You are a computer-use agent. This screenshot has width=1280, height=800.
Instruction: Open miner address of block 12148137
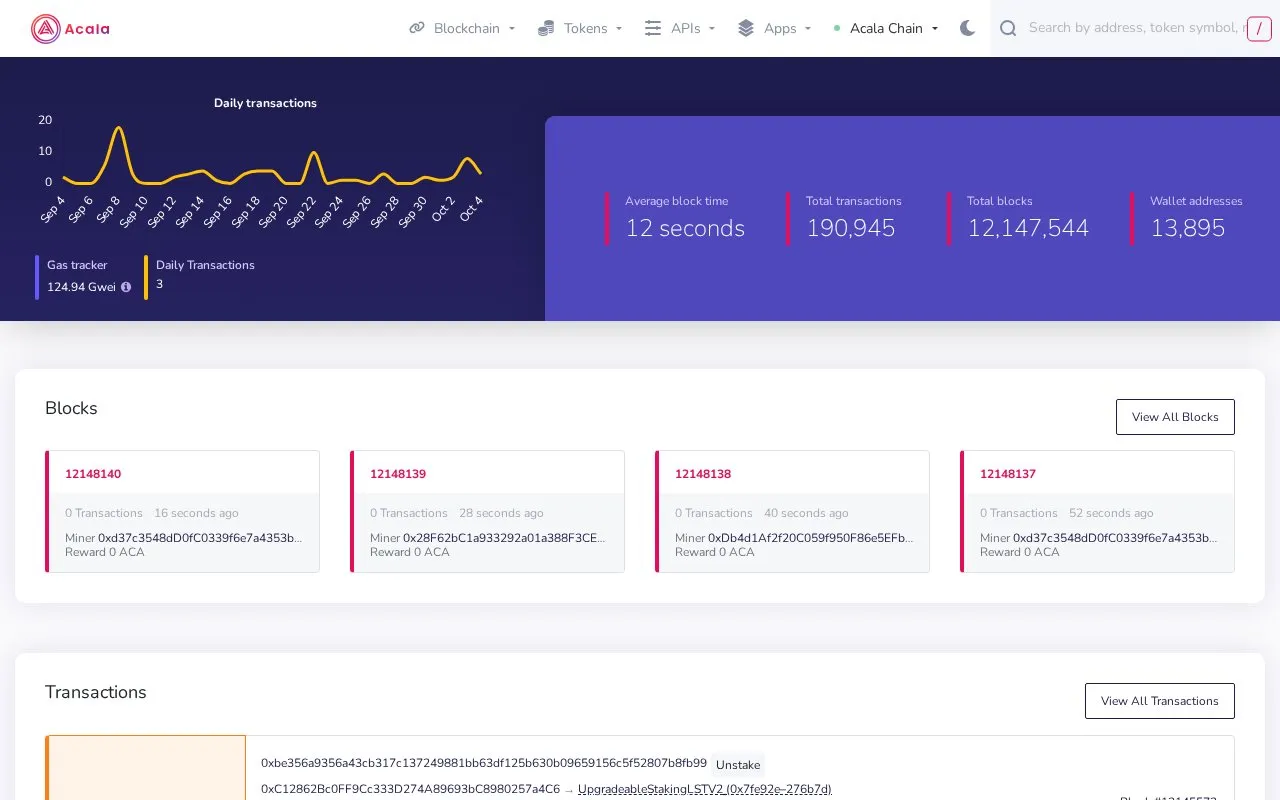tap(1115, 538)
